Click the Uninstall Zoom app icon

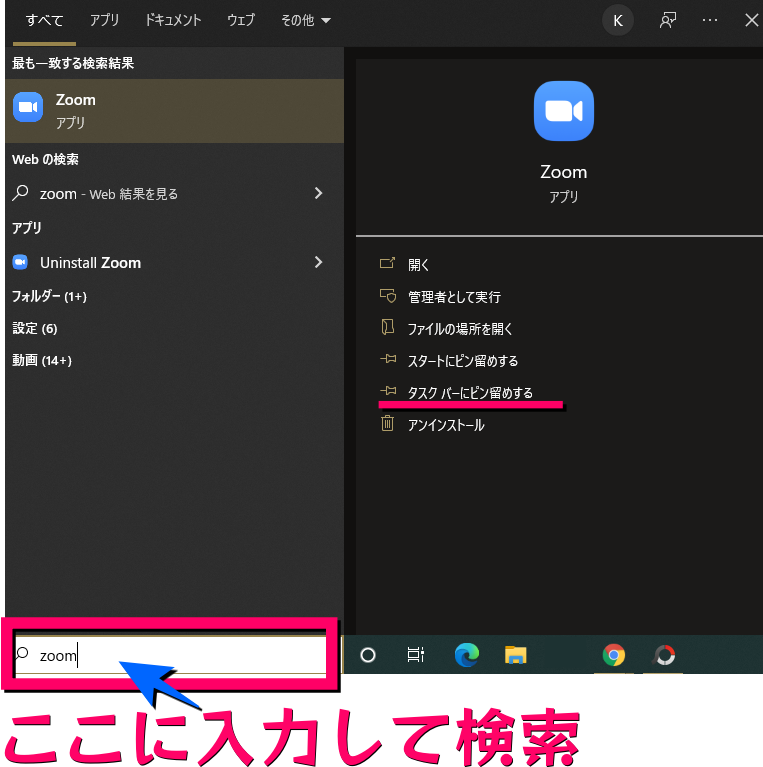(20, 262)
